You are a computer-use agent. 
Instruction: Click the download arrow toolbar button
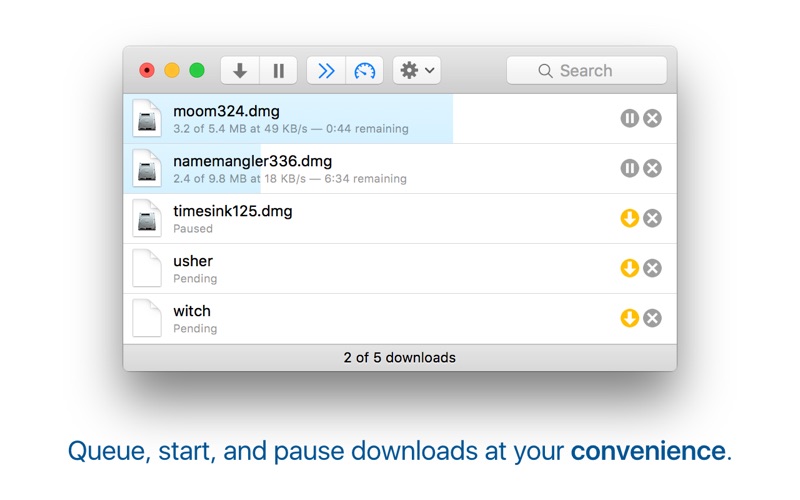click(240, 70)
